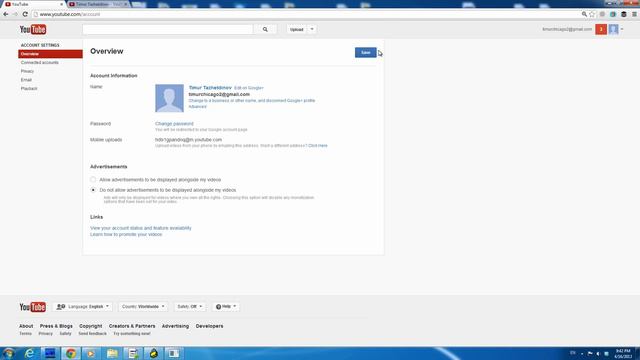Click the notepad-style icon in the taskbar
640x360 pixels.
coord(133,353)
